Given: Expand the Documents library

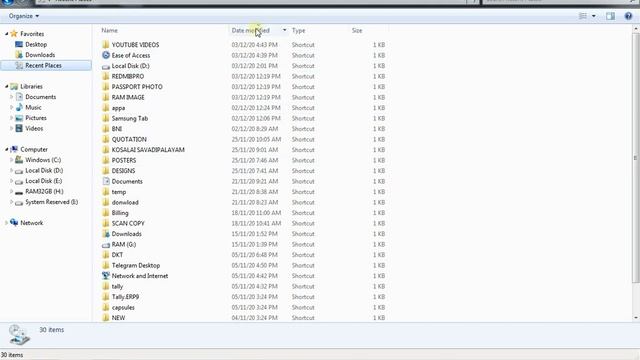Looking at the screenshot, I should click(11, 97).
